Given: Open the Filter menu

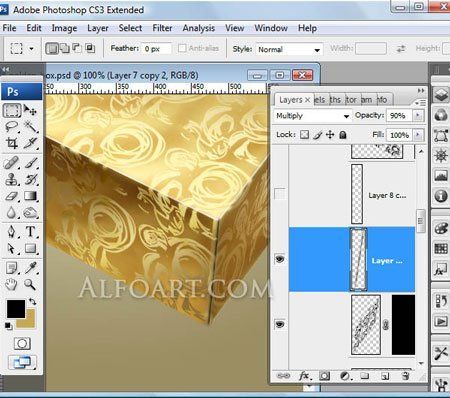Looking at the screenshot, I should tap(162, 28).
